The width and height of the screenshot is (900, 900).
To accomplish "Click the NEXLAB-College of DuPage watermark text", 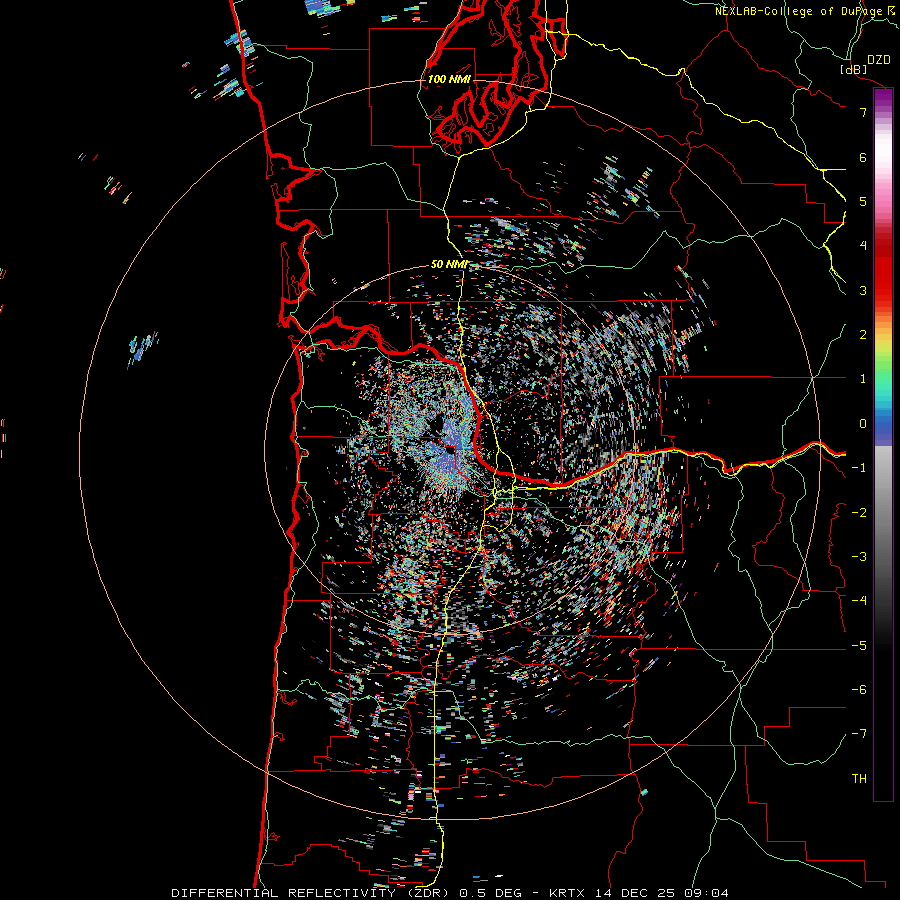I will pos(807,11).
